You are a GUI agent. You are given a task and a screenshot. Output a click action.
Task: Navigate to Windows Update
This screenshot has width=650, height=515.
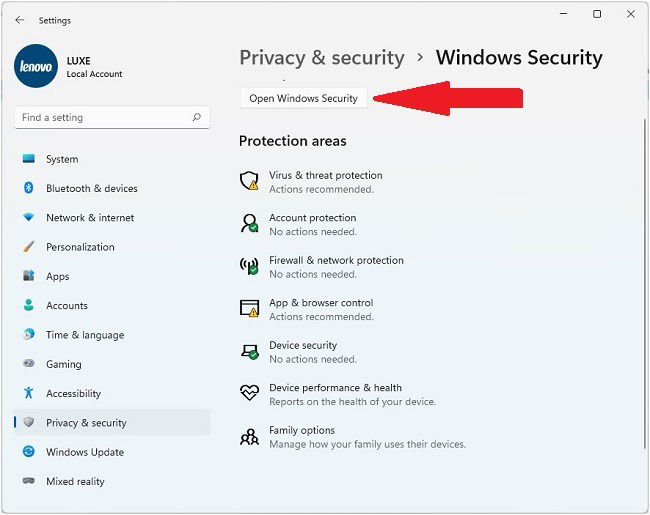(85, 452)
